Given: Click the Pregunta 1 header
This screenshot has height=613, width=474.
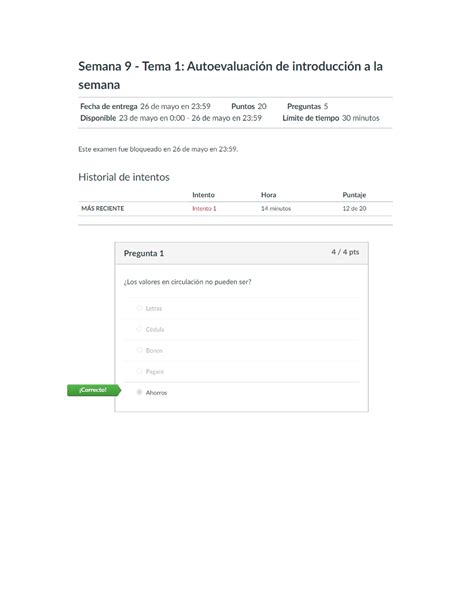Looking at the screenshot, I should point(144,253).
